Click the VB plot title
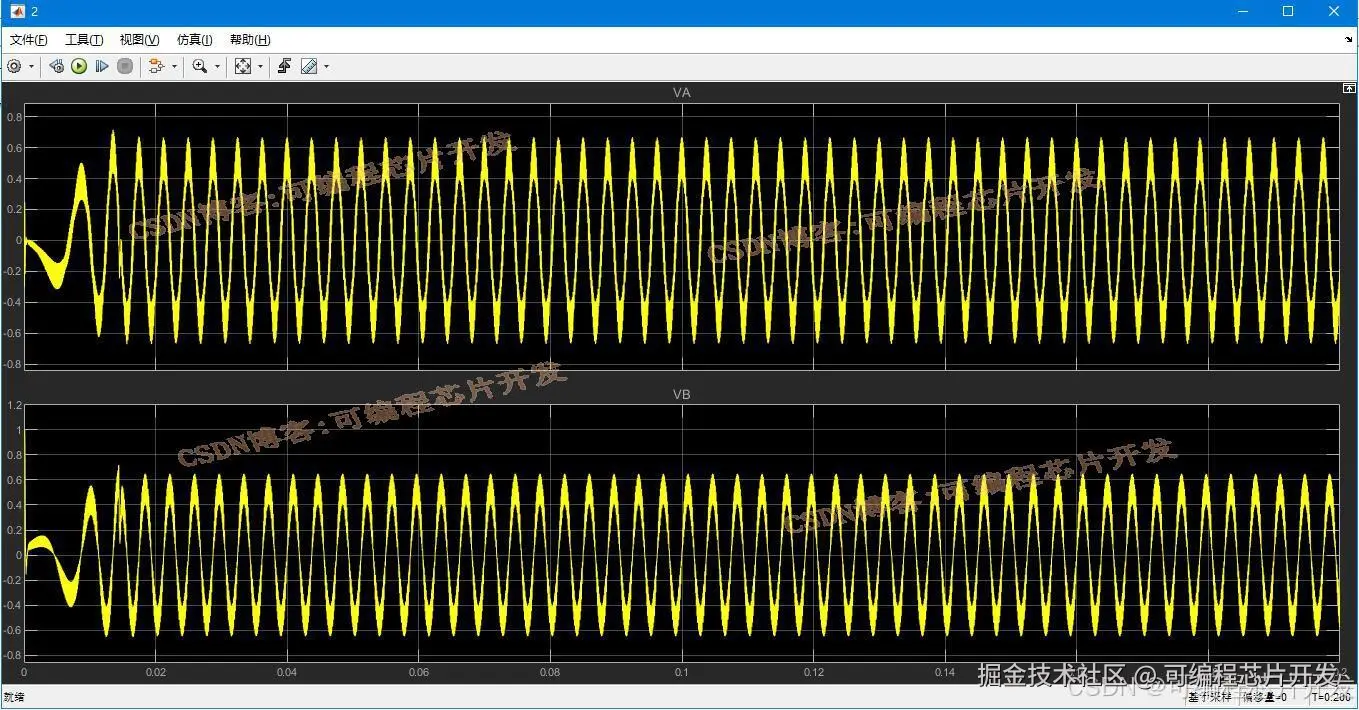 pyautogui.click(x=682, y=394)
